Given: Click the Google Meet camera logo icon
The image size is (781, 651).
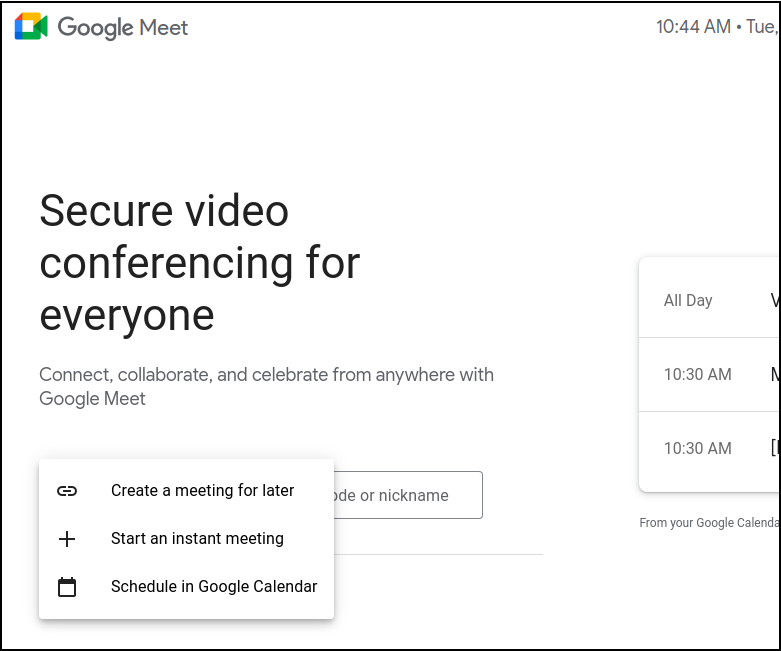Looking at the screenshot, I should tap(31, 27).
